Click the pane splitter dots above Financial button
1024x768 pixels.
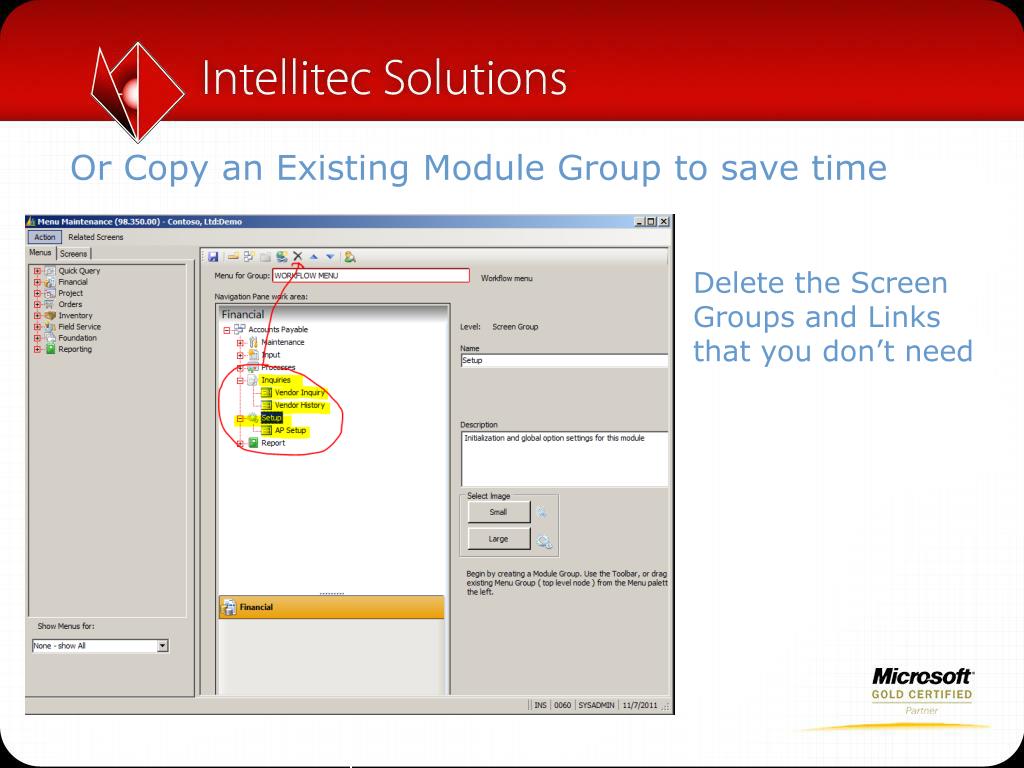tap(332, 594)
